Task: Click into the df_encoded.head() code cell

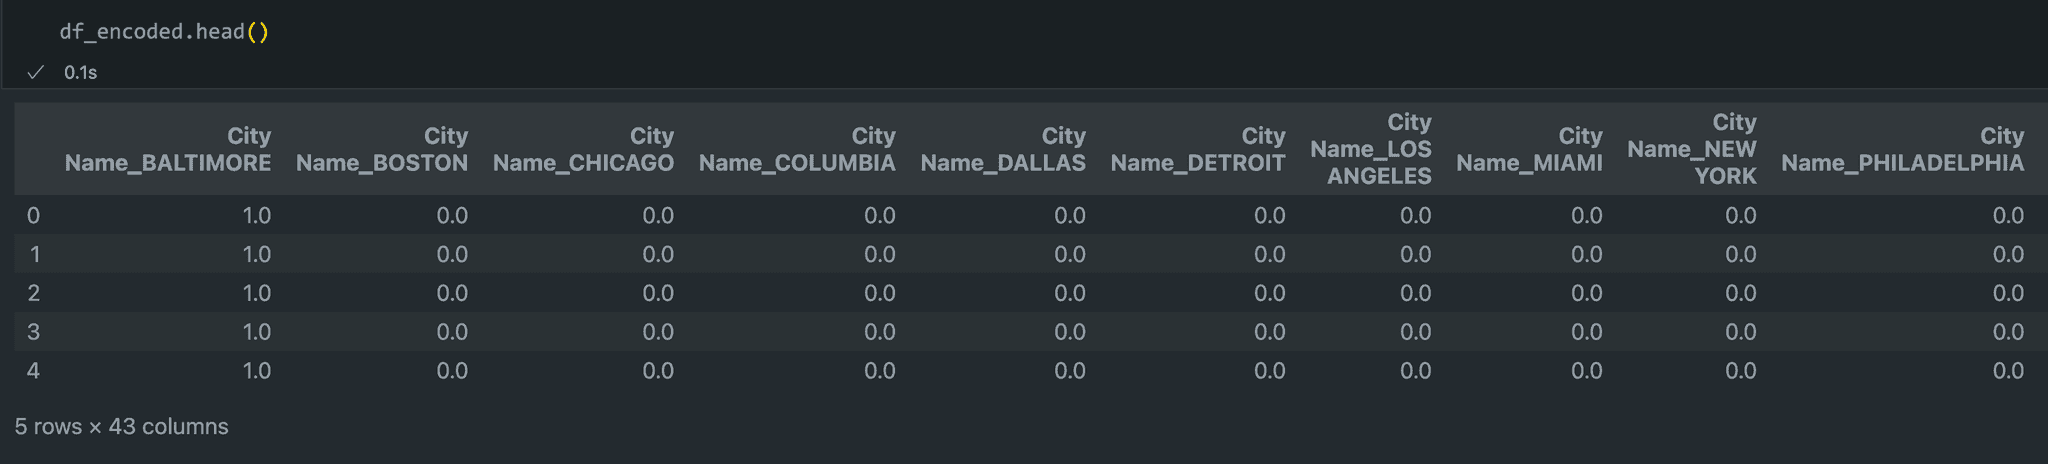Action: 164,32
